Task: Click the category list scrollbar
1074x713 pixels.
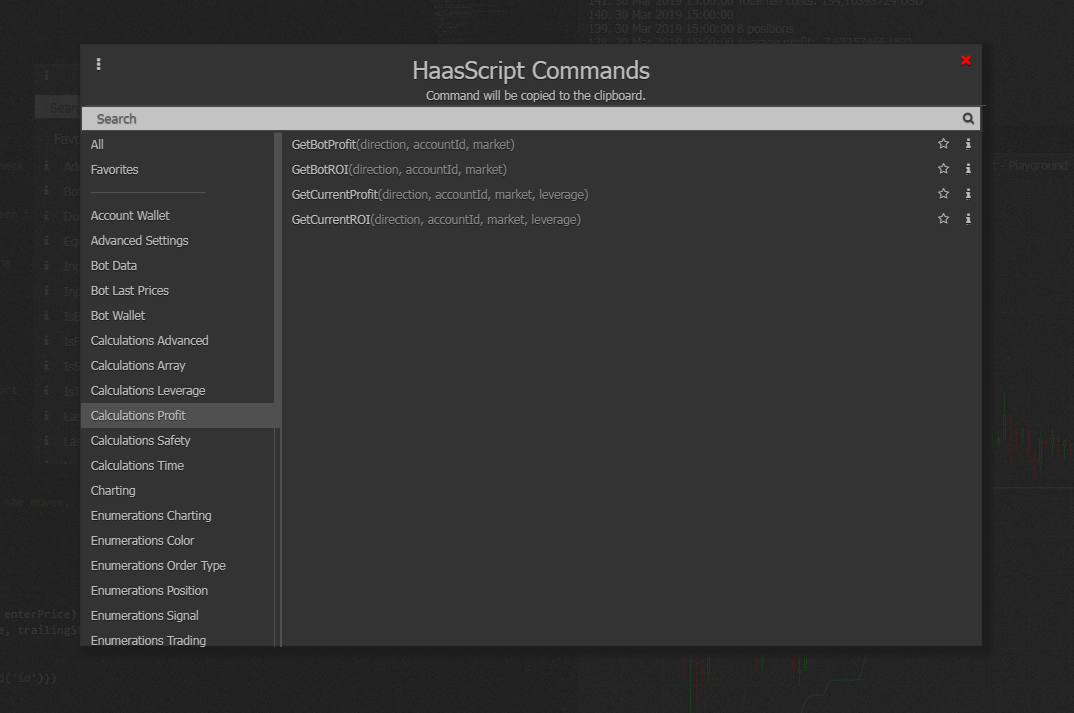Action: tap(277, 281)
